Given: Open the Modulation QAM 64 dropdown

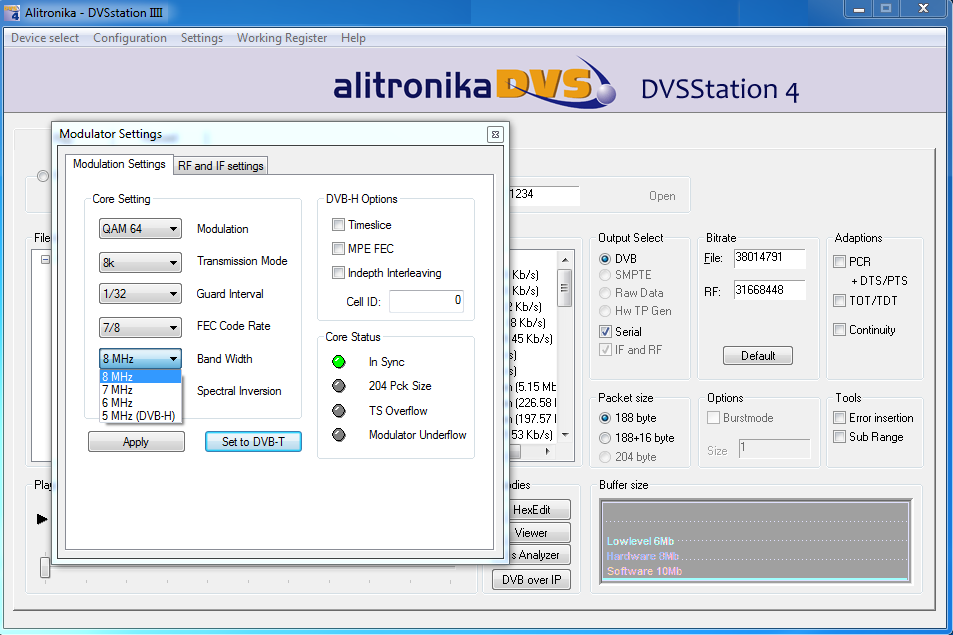Looking at the screenshot, I should coord(141,229).
